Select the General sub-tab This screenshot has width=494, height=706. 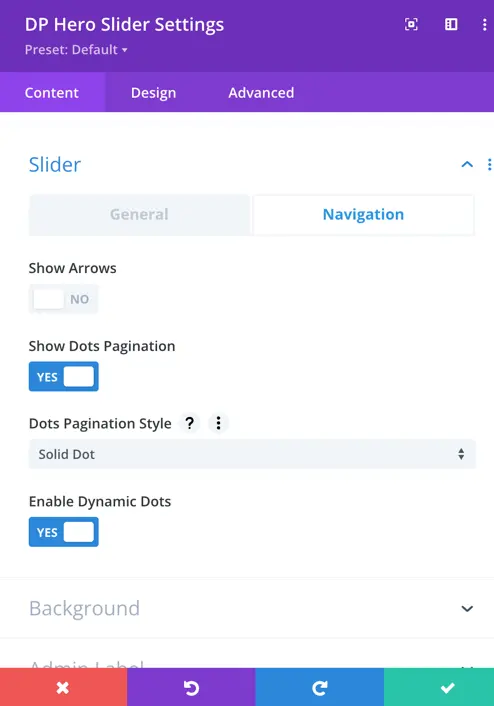139,214
